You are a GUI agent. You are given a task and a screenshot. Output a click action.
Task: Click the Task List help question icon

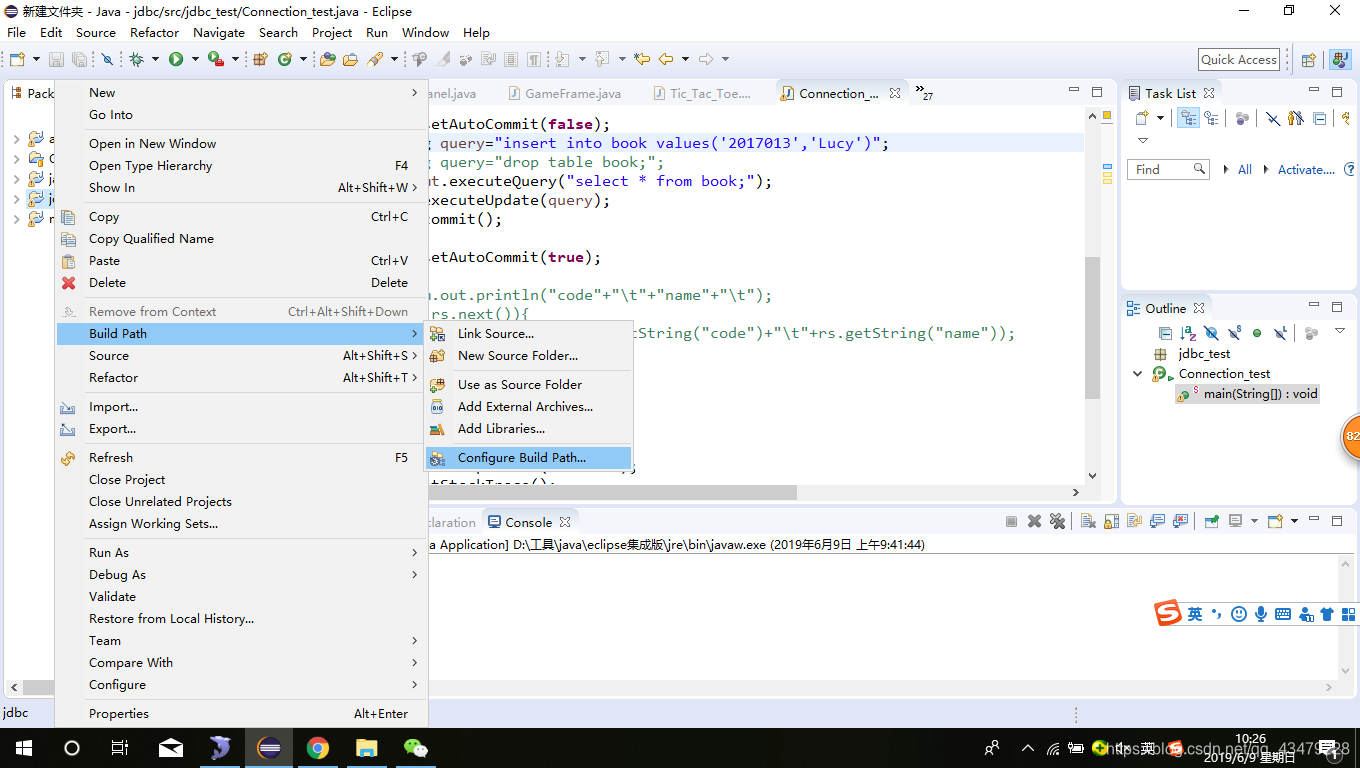pyautogui.click(x=1351, y=170)
